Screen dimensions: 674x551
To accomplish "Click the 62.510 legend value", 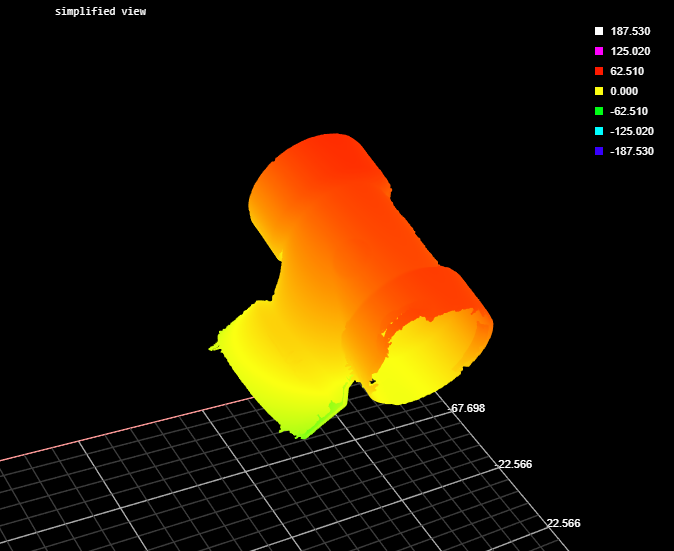I will point(627,71).
